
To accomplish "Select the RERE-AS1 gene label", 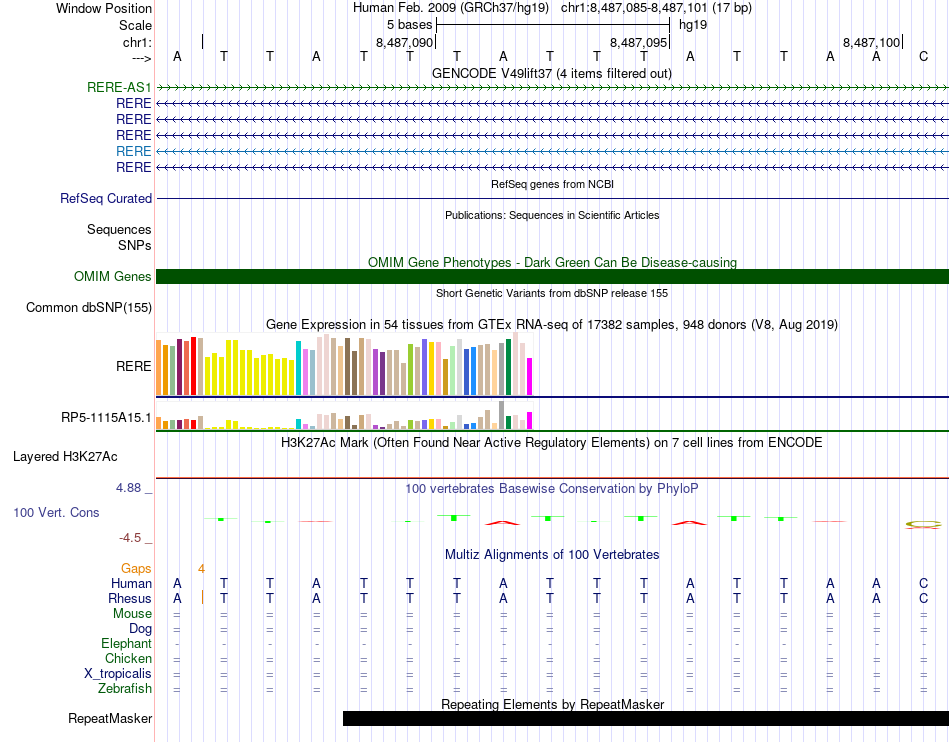I will coord(119,87).
